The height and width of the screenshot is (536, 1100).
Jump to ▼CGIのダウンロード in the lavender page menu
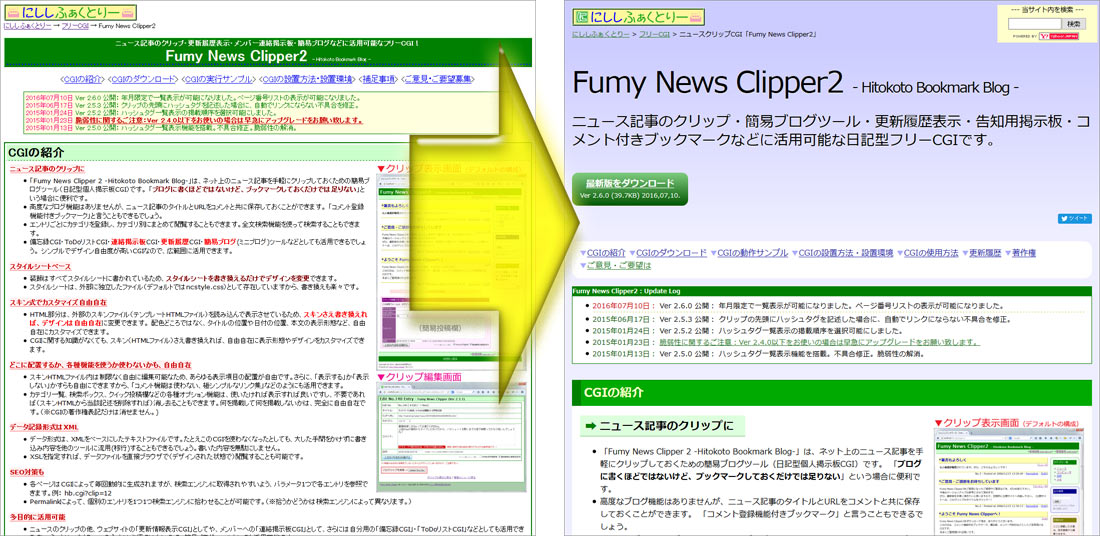coord(668,253)
